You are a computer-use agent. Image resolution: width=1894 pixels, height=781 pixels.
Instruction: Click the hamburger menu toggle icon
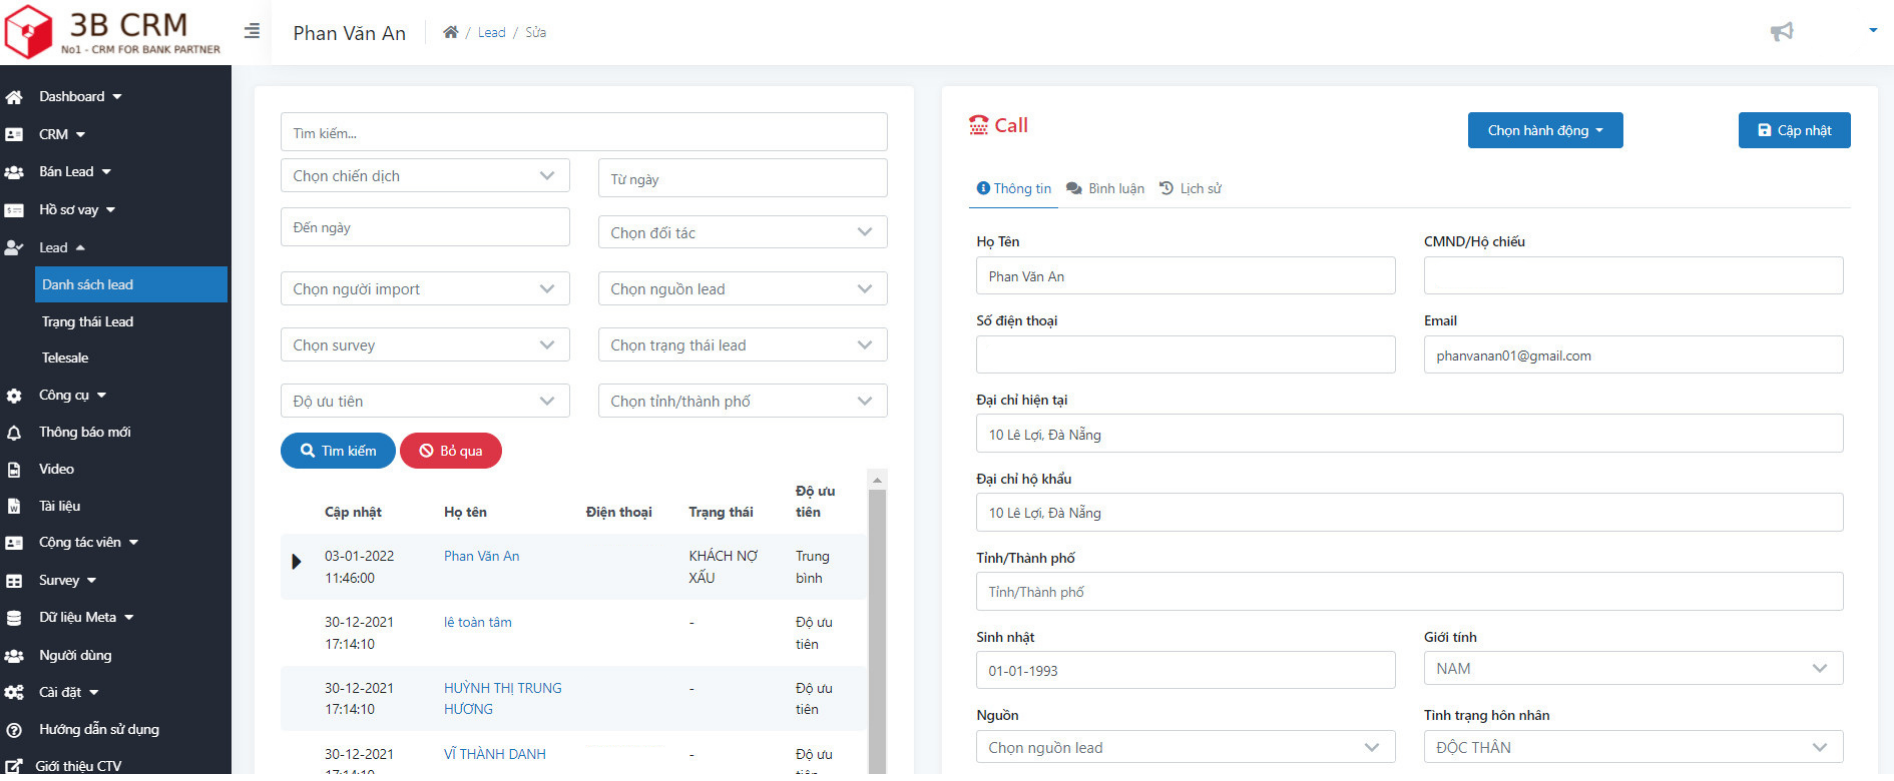252,32
